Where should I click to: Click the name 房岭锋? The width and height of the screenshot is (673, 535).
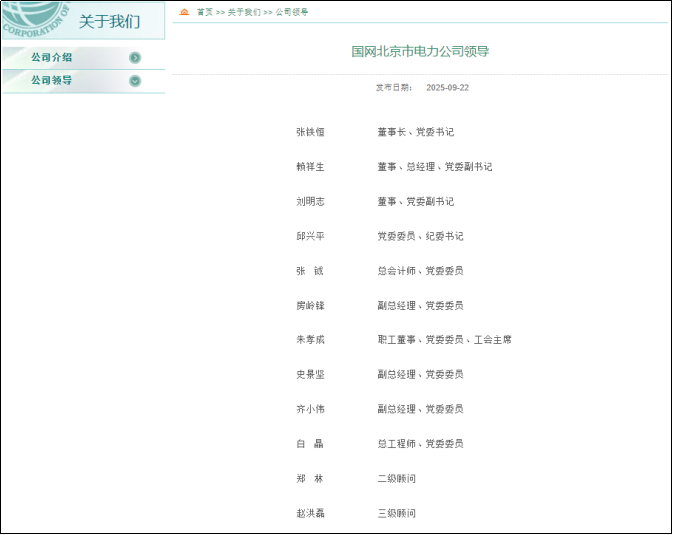(x=310, y=306)
